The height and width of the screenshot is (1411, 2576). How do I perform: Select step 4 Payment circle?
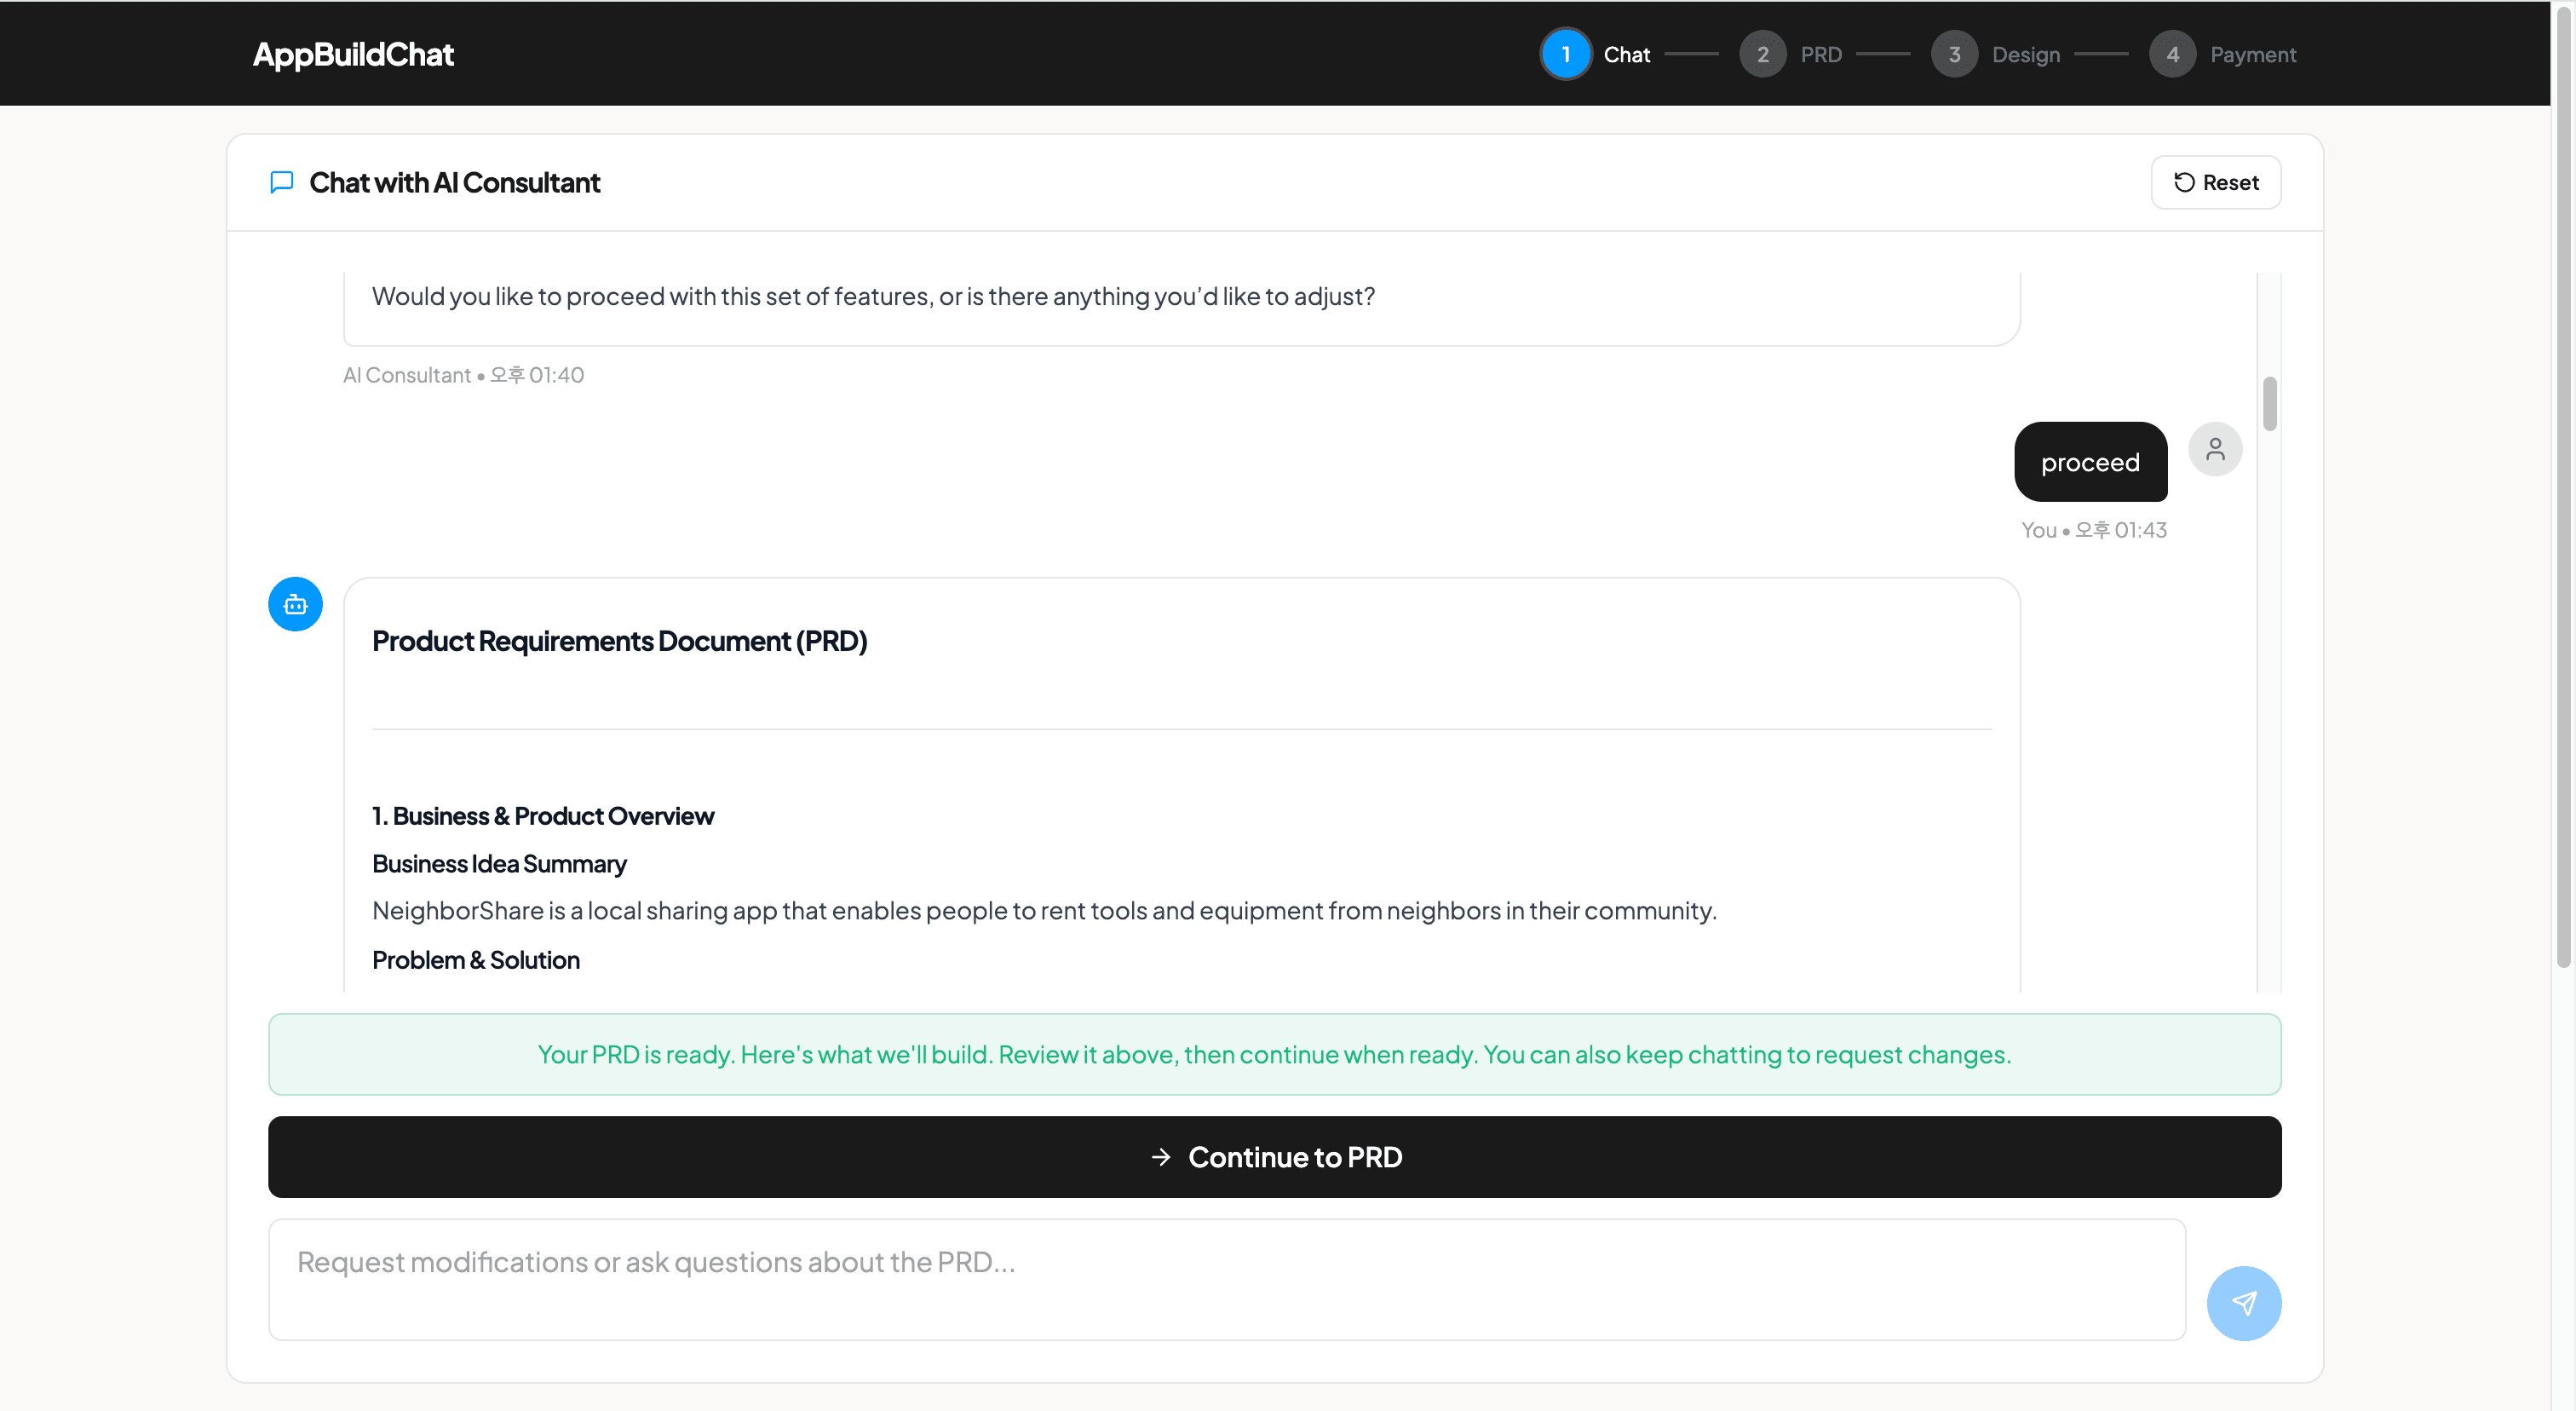[2172, 54]
